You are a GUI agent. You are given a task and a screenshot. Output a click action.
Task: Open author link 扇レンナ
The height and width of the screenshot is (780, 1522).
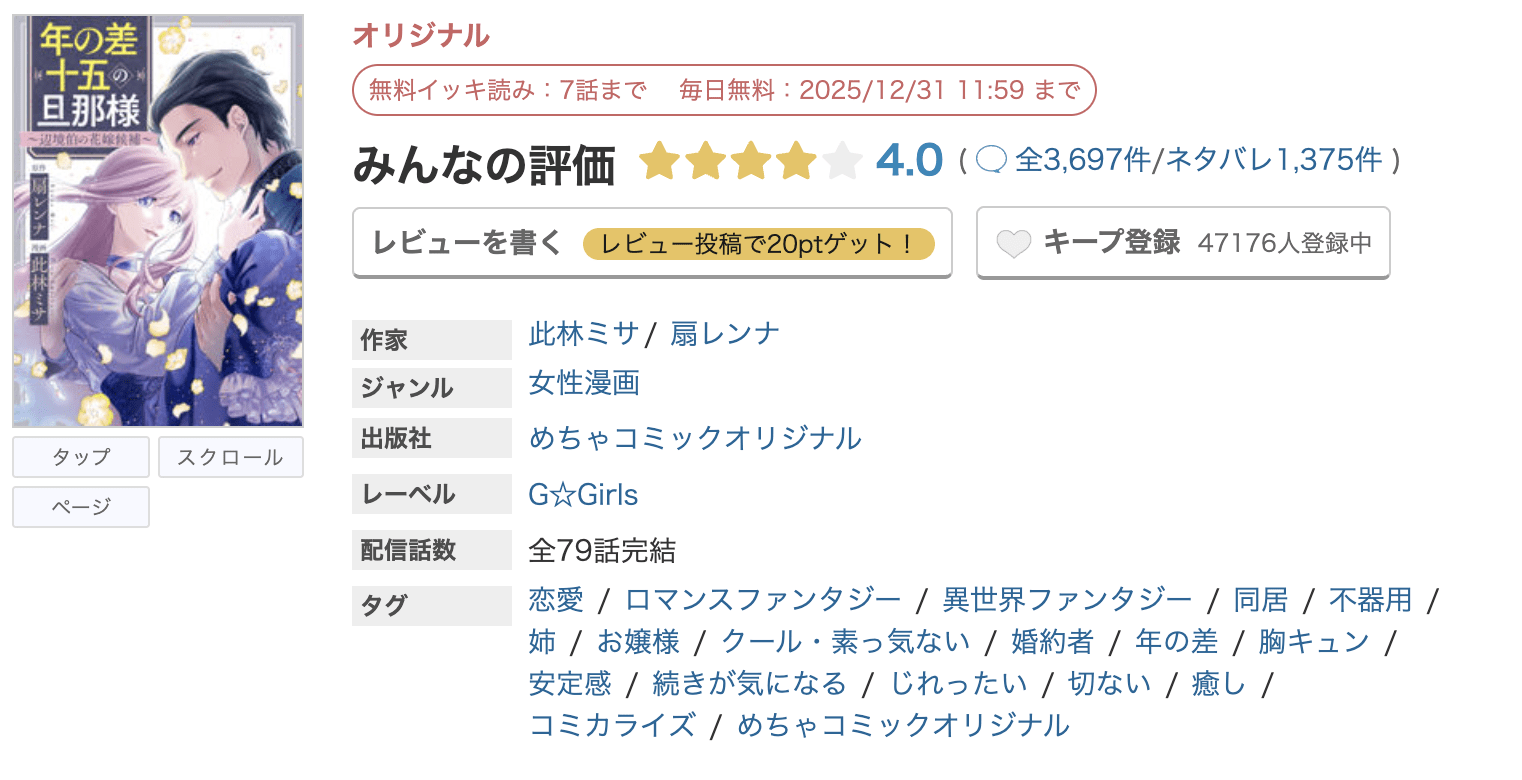pos(723,334)
